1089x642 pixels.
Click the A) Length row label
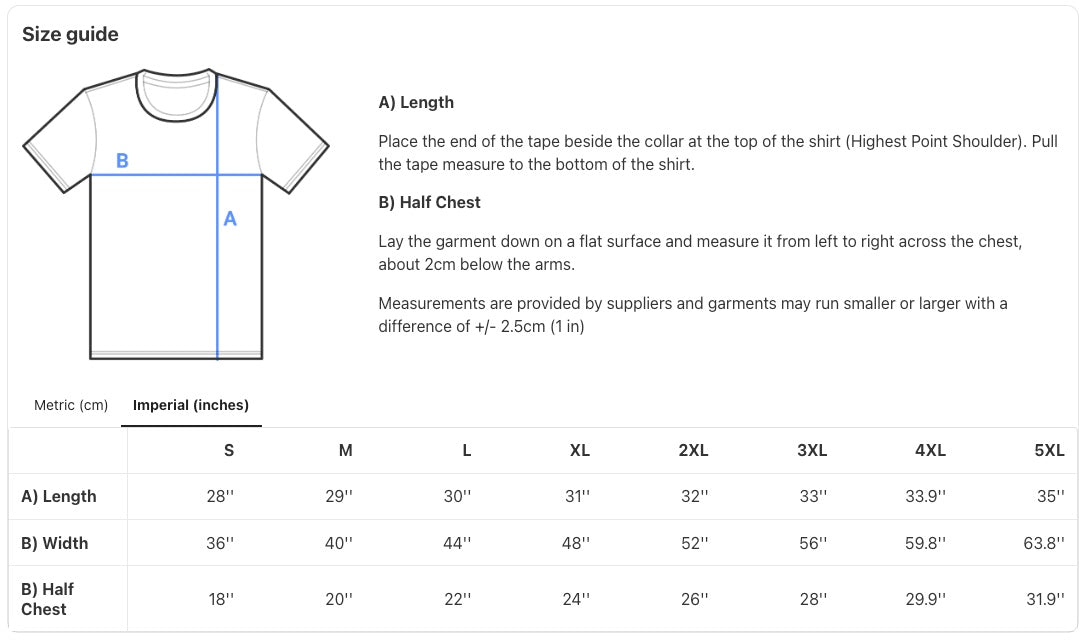point(59,496)
